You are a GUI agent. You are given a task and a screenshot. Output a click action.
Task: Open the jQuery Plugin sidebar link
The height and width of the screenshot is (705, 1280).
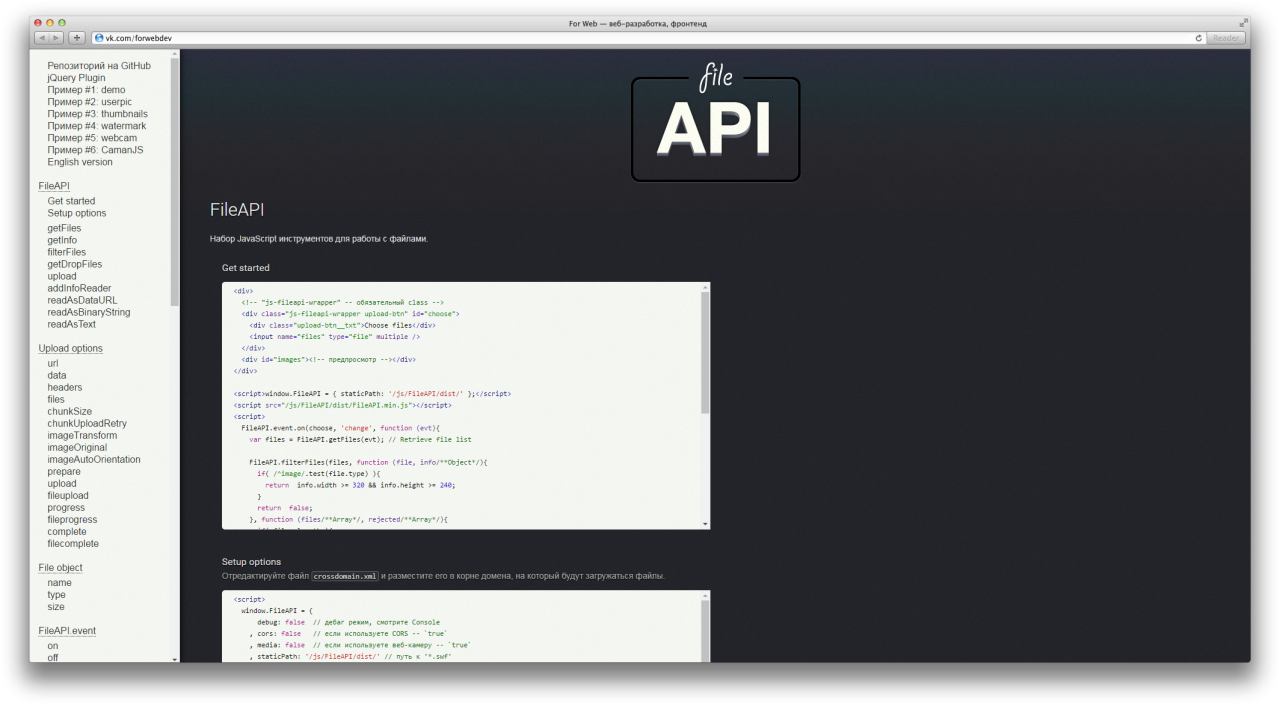(x=76, y=78)
